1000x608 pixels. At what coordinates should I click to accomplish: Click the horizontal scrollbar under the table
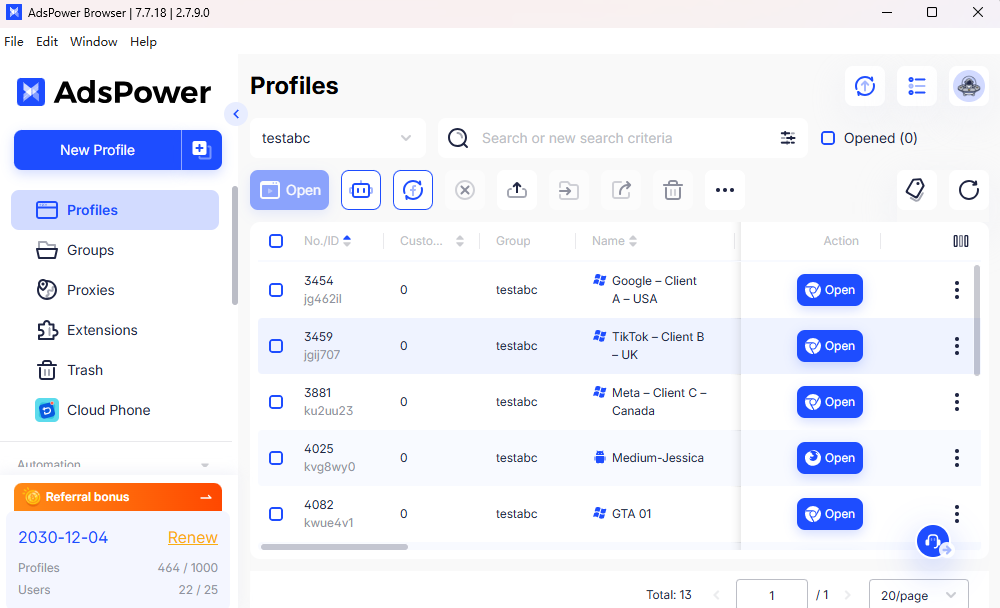click(x=335, y=547)
